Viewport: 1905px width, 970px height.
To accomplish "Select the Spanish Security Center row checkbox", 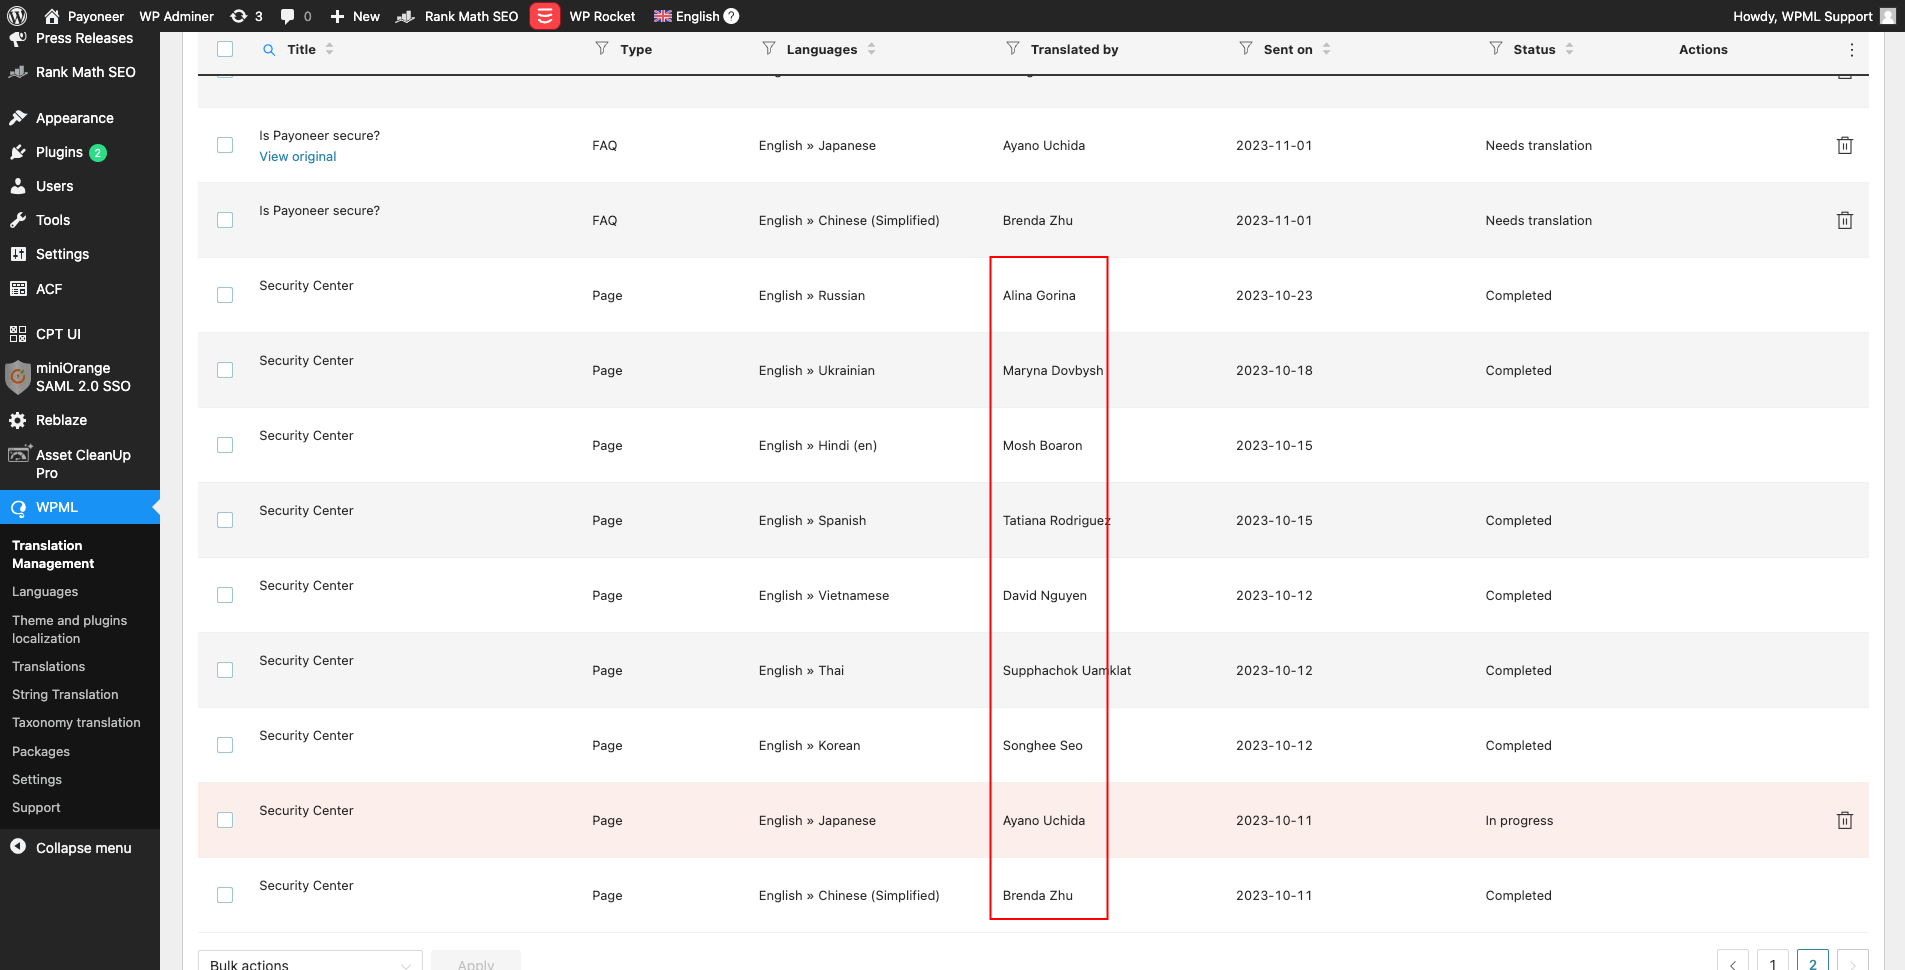I will [x=225, y=520].
